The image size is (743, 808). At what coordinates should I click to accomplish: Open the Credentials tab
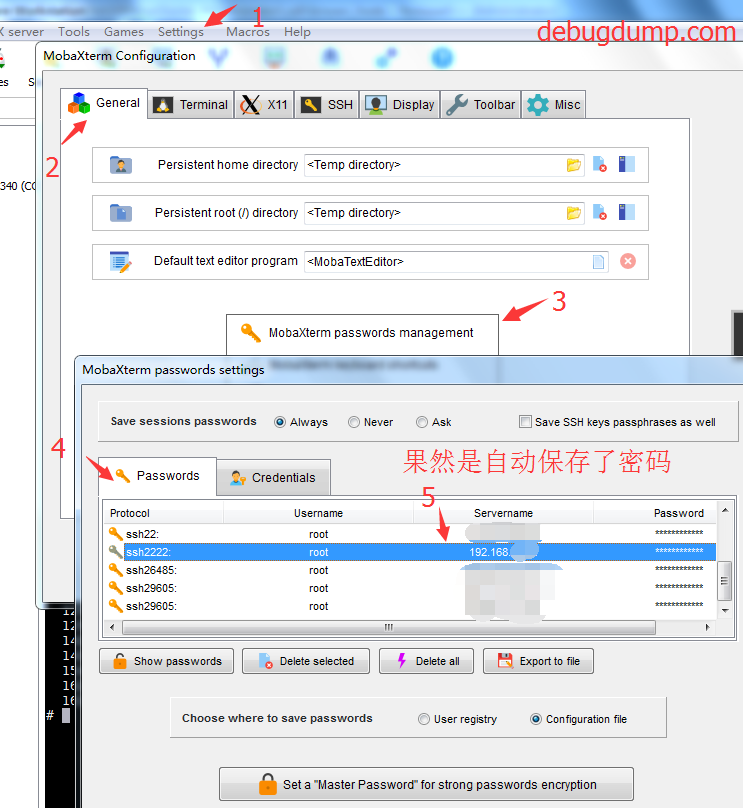[x=273, y=478]
